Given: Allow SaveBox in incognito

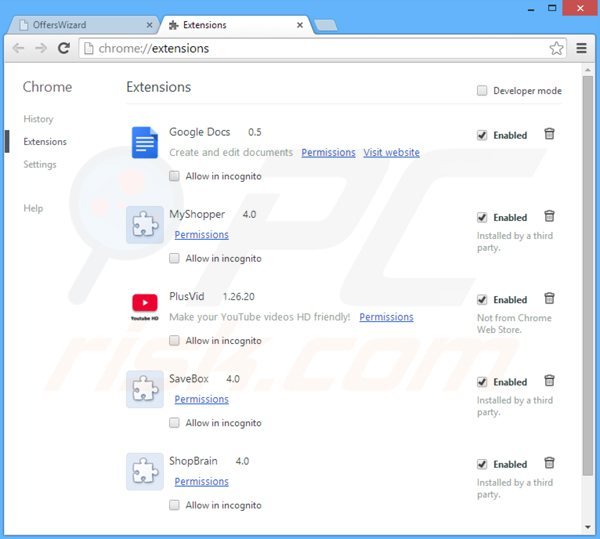Looking at the screenshot, I should point(174,423).
